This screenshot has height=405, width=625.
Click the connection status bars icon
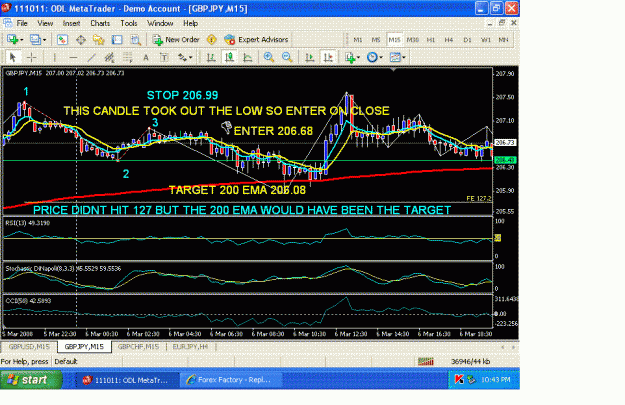coord(425,362)
